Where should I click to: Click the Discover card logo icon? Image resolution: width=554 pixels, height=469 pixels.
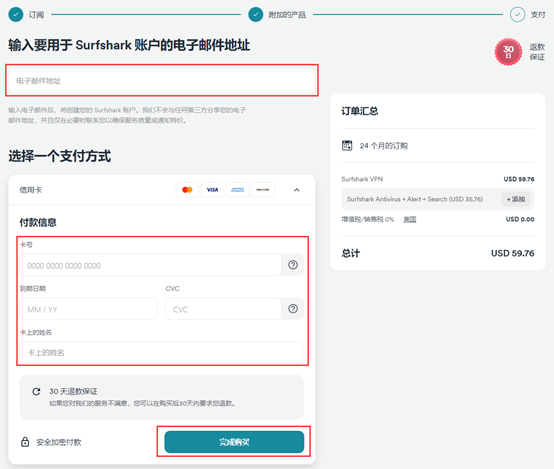263,190
